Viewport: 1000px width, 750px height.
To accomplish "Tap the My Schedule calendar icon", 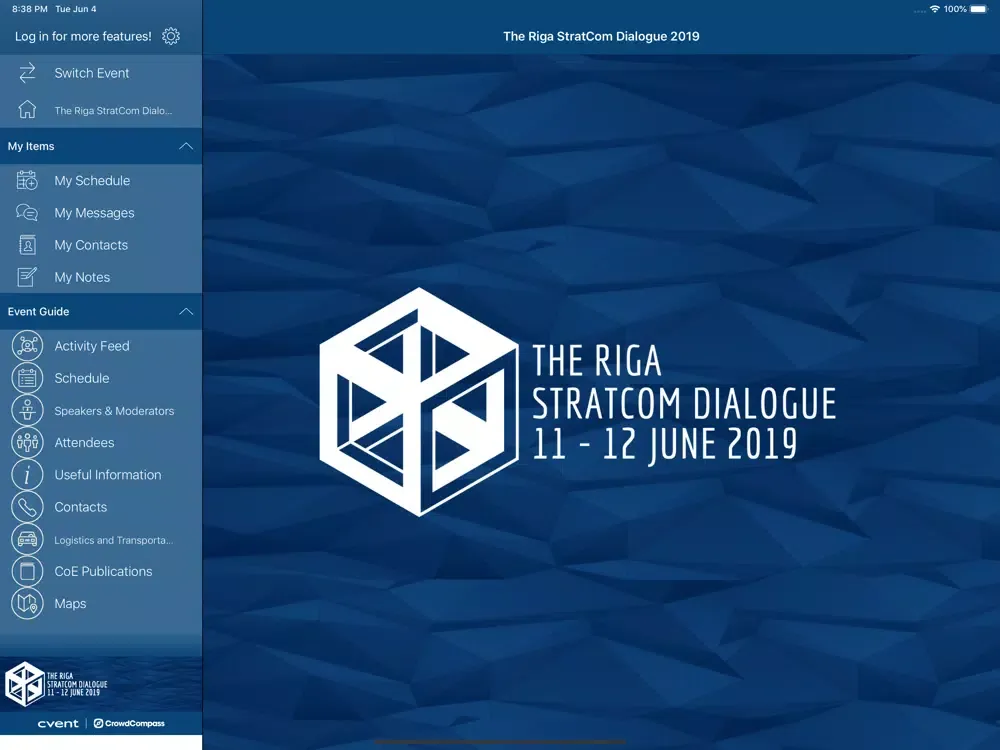I will click(27, 180).
